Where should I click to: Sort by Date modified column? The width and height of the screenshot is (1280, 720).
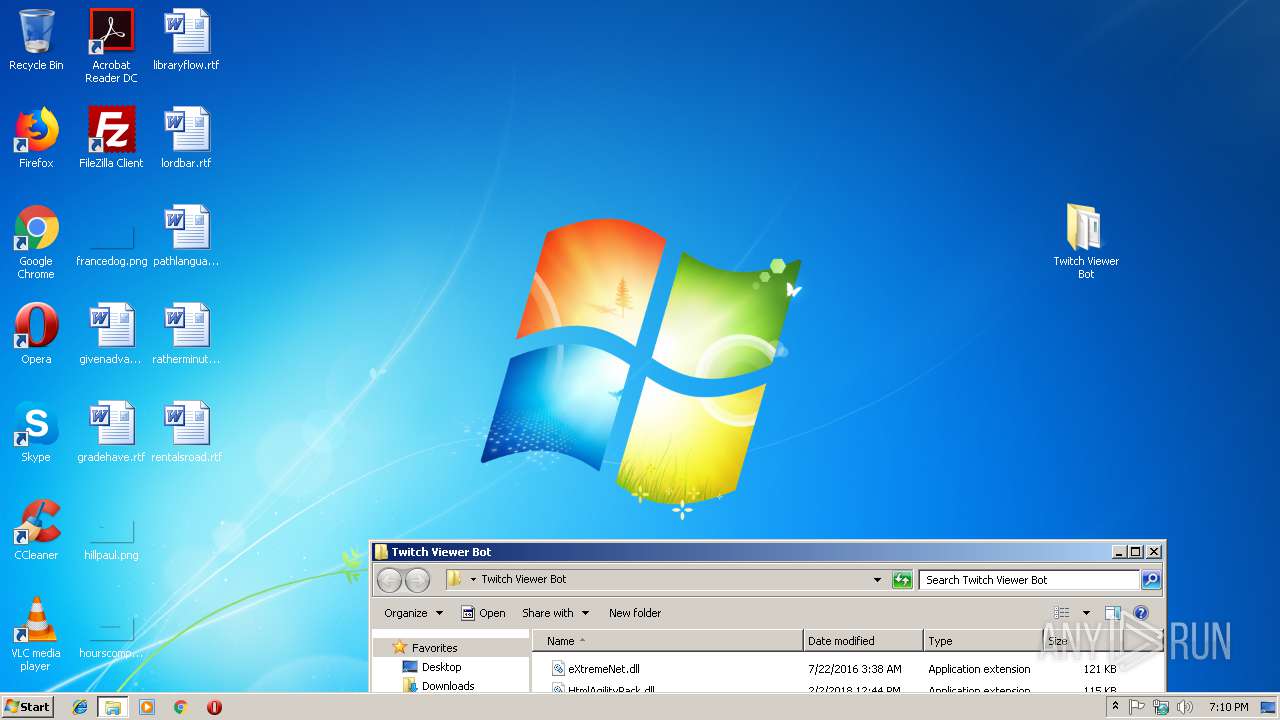tap(863, 641)
